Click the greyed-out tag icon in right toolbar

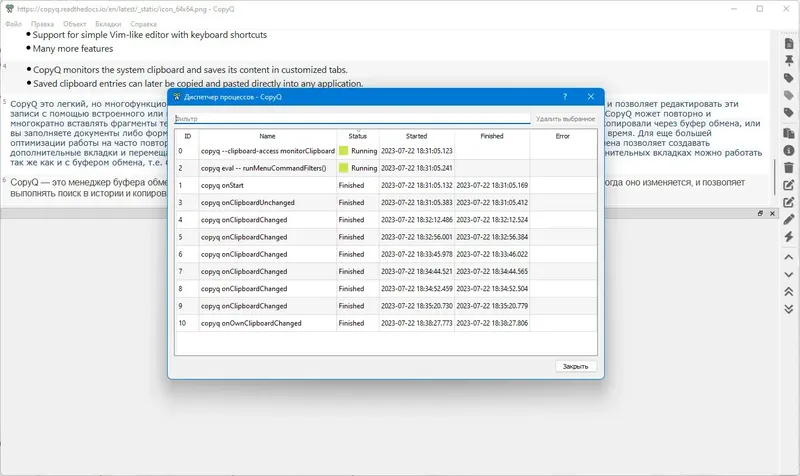(788, 95)
